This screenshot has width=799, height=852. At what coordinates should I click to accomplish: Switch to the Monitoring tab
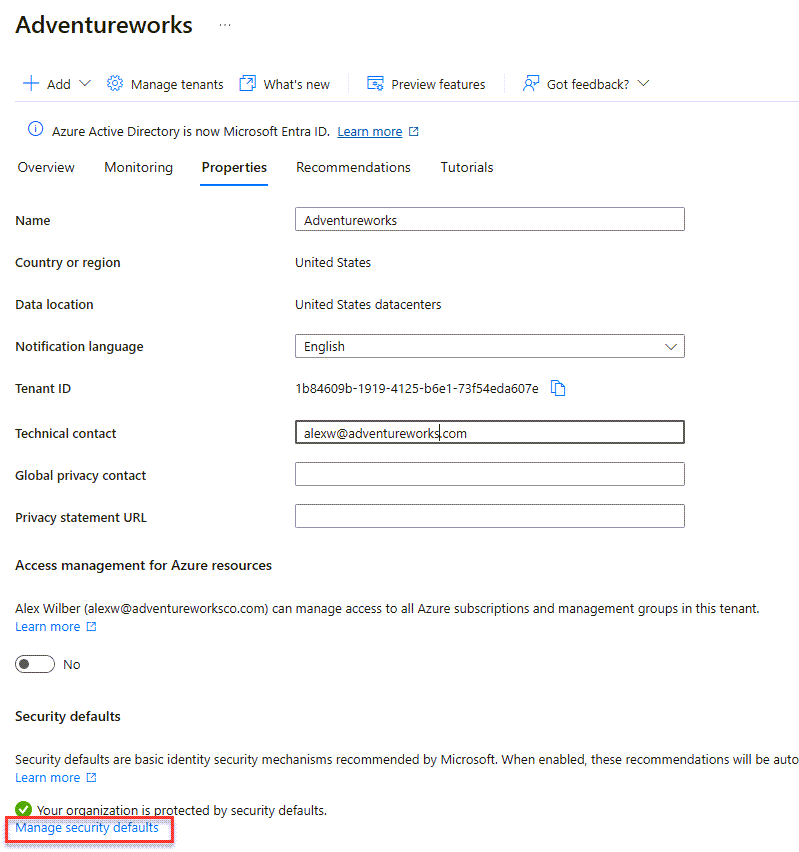point(139,167)
